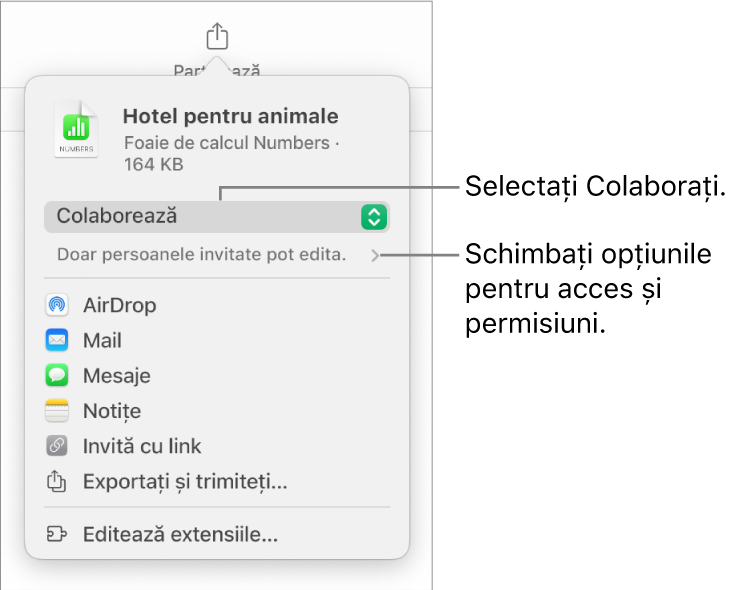Select Mail in the share list

[x=102, y=341]
